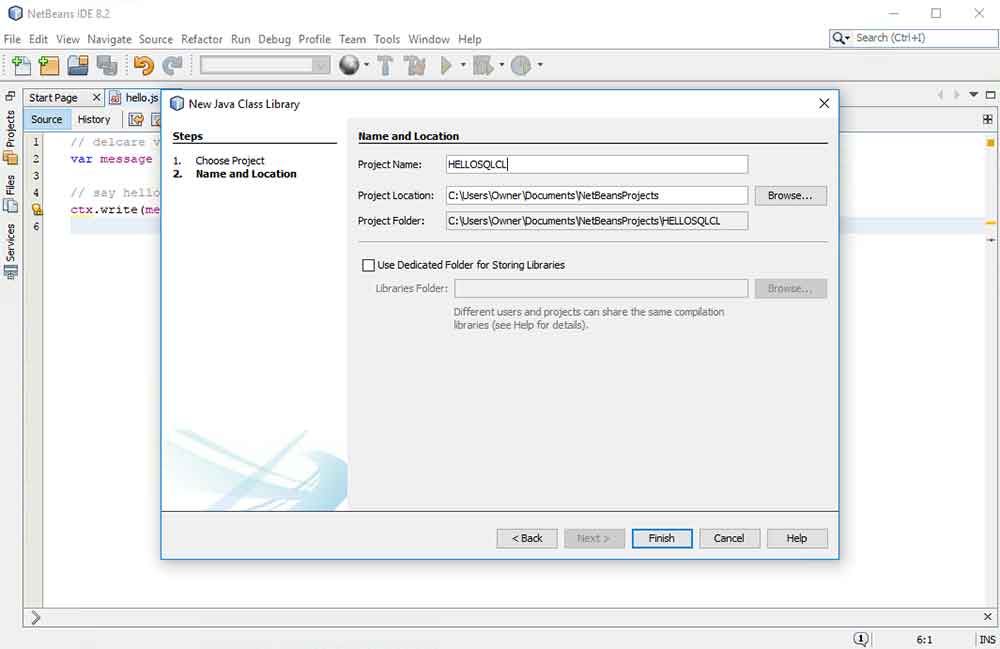Screen dimensions: 1000x649
Task: Click the Clean and Build icon
Action: 415,65
